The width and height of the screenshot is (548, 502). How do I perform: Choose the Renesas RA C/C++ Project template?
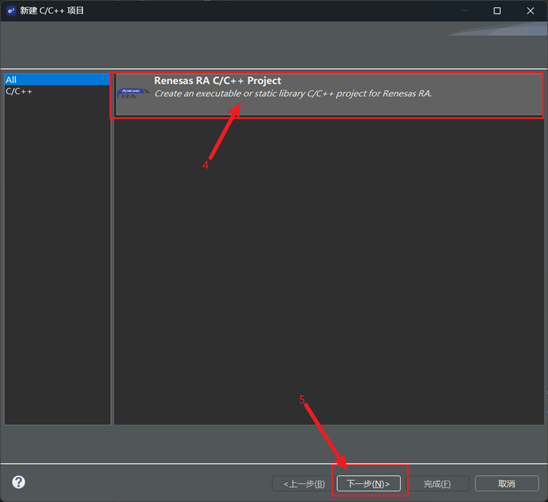pyautogui.click(x=329, y=95)
